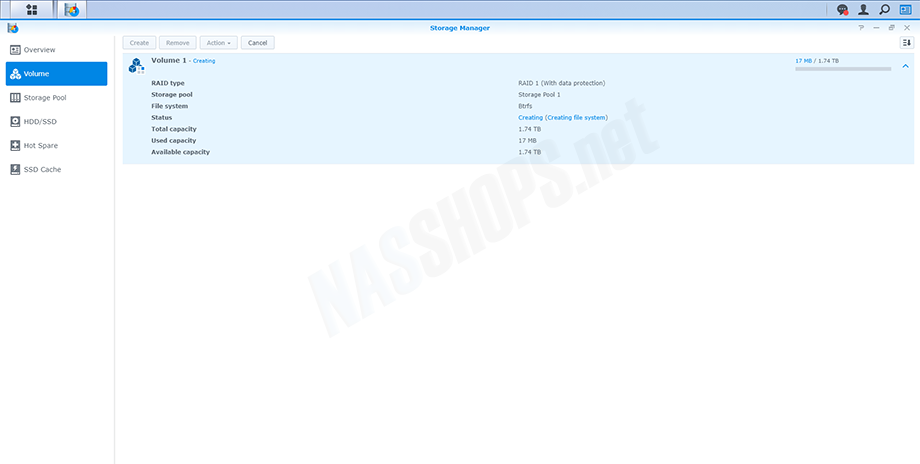Change the volume list sort order
The width and height of the screenshot is (920, 464).
907,43
